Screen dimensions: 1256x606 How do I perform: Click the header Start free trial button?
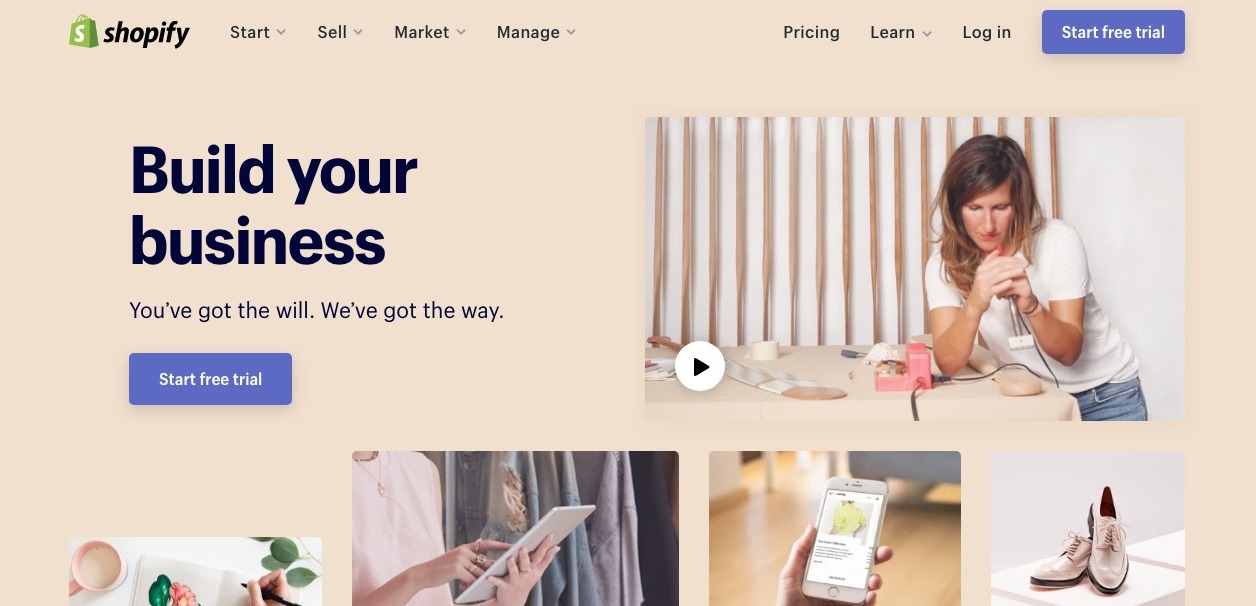click(1113, 32)
